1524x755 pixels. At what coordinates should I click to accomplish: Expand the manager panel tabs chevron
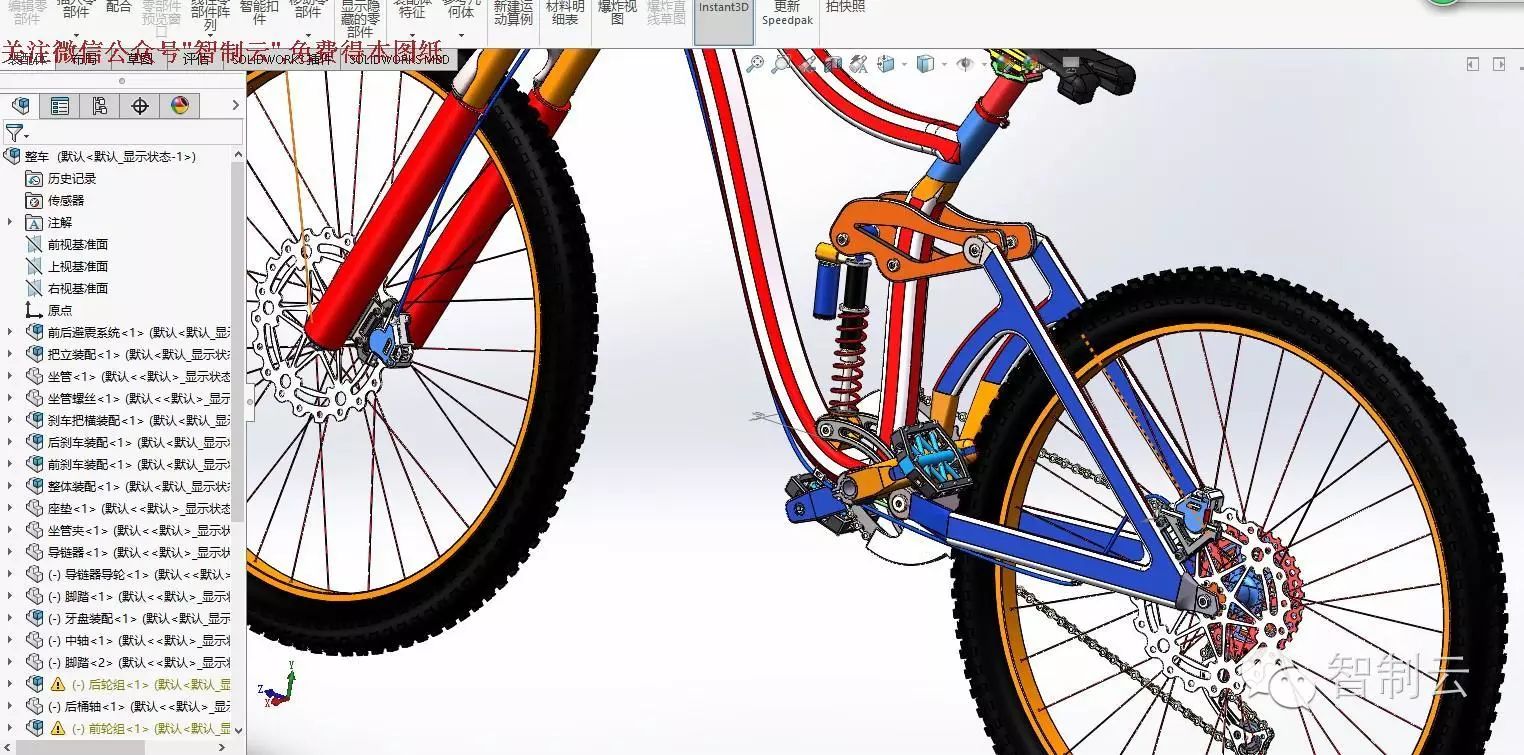236,106
